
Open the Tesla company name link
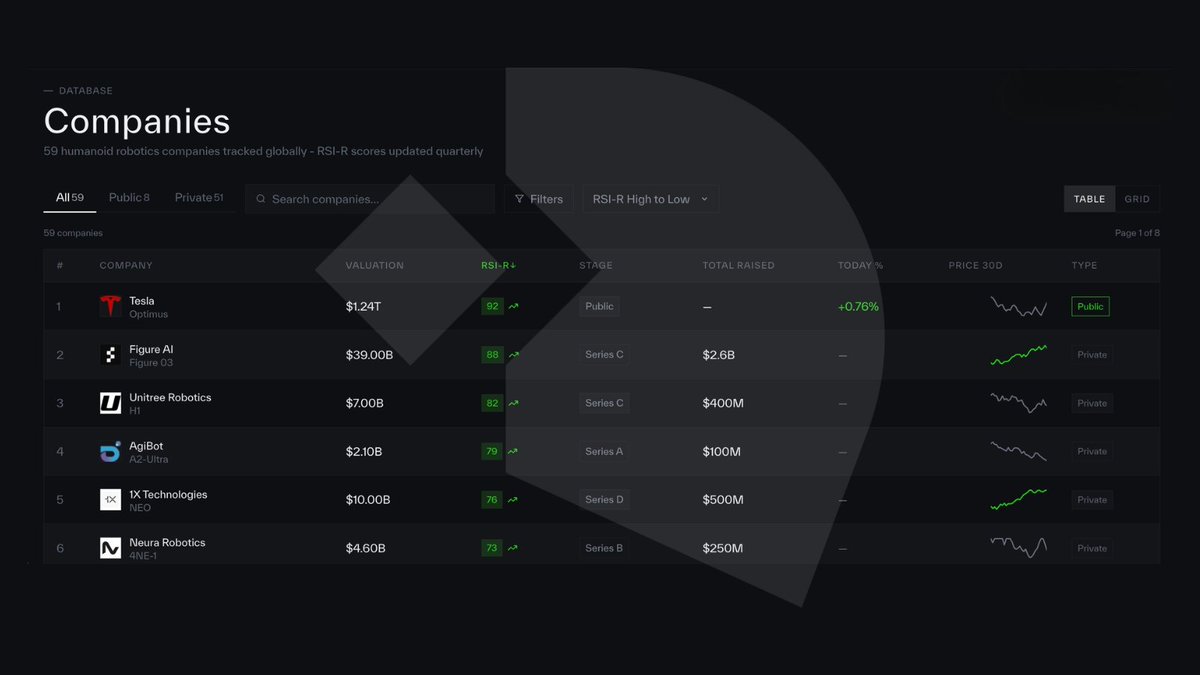142,301
